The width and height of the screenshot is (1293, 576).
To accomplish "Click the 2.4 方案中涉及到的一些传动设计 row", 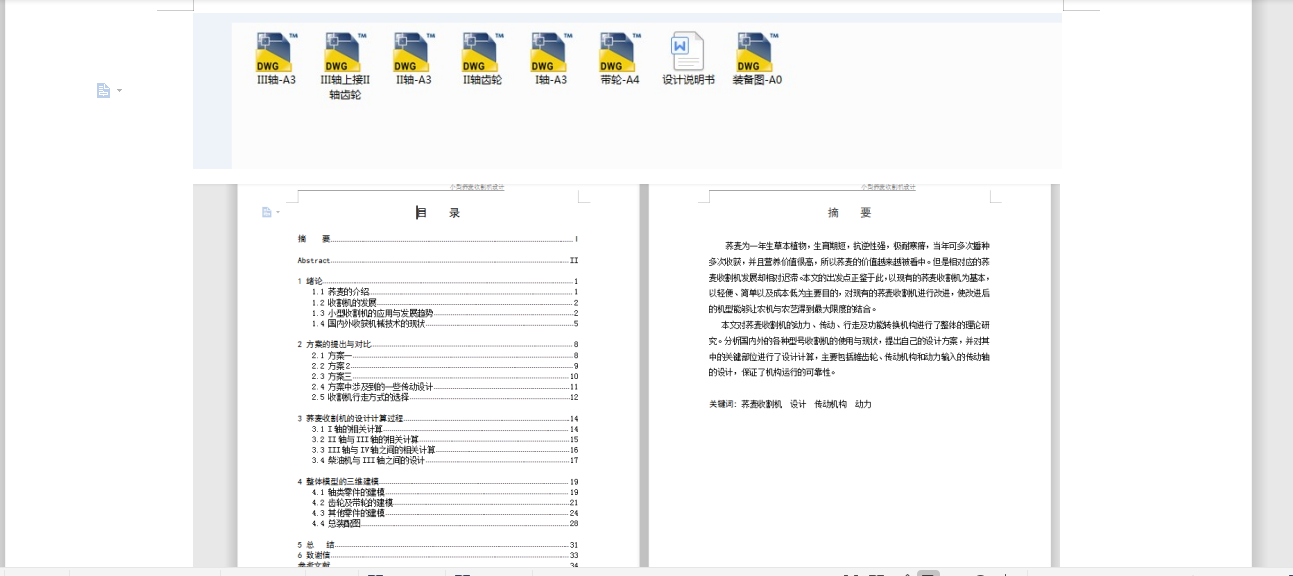I will 445,386.
